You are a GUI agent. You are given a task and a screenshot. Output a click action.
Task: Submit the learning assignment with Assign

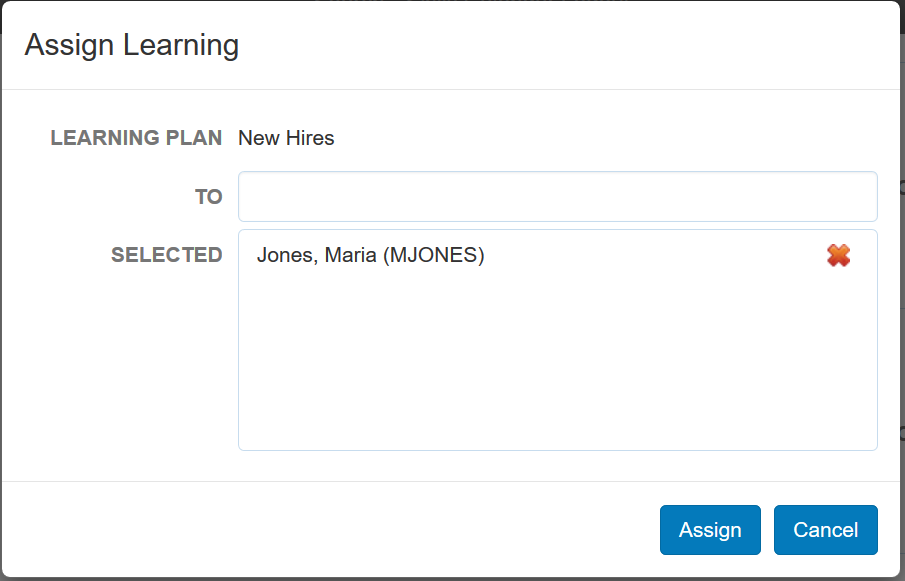pos(710,530)
